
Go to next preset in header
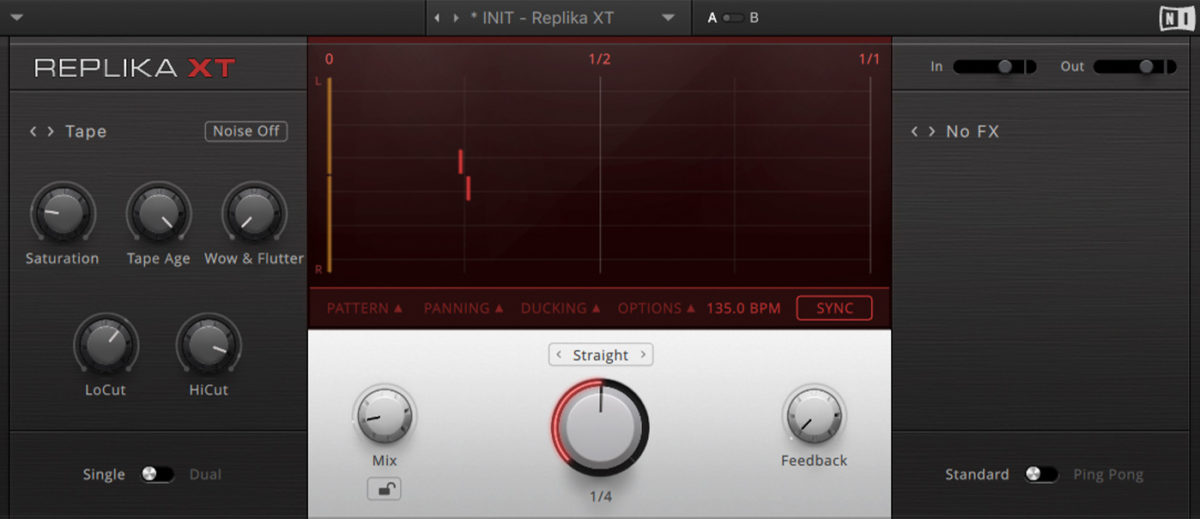click(x=456, y=18)
